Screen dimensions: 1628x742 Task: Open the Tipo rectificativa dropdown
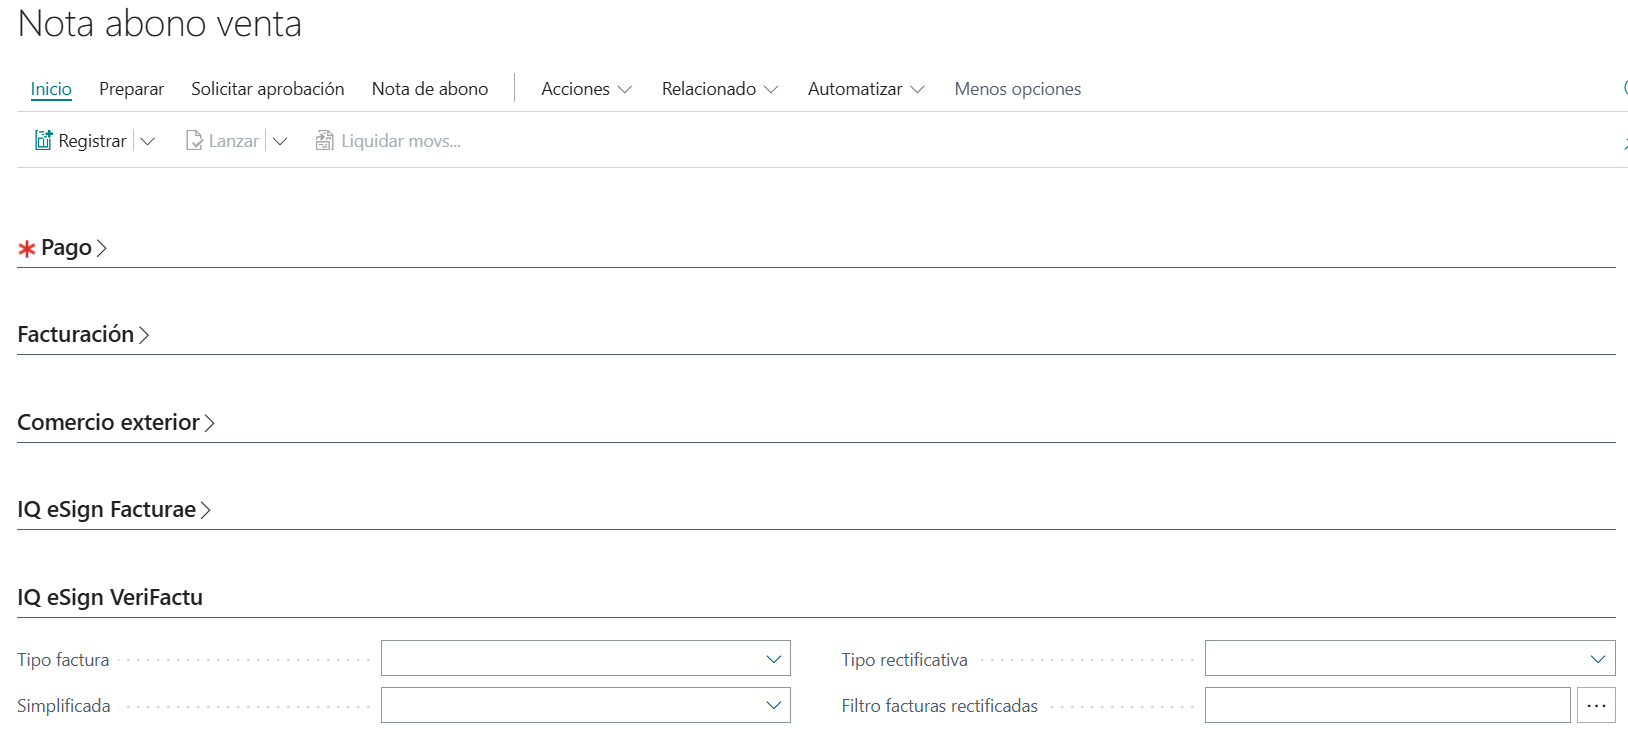coord(1409,659)
